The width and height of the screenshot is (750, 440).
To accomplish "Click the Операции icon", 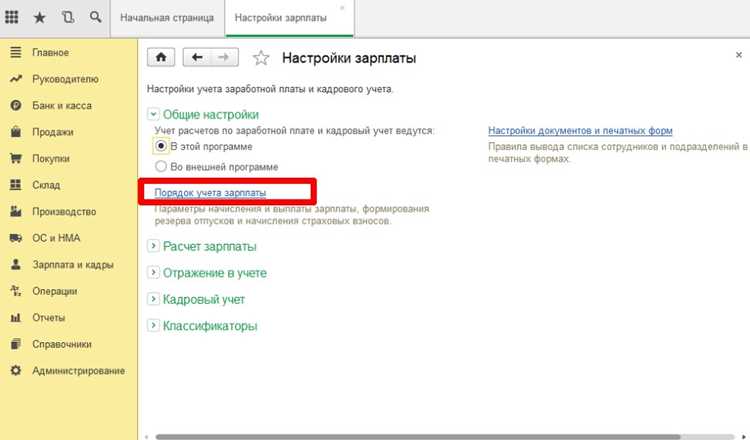I will coord(16,291).
